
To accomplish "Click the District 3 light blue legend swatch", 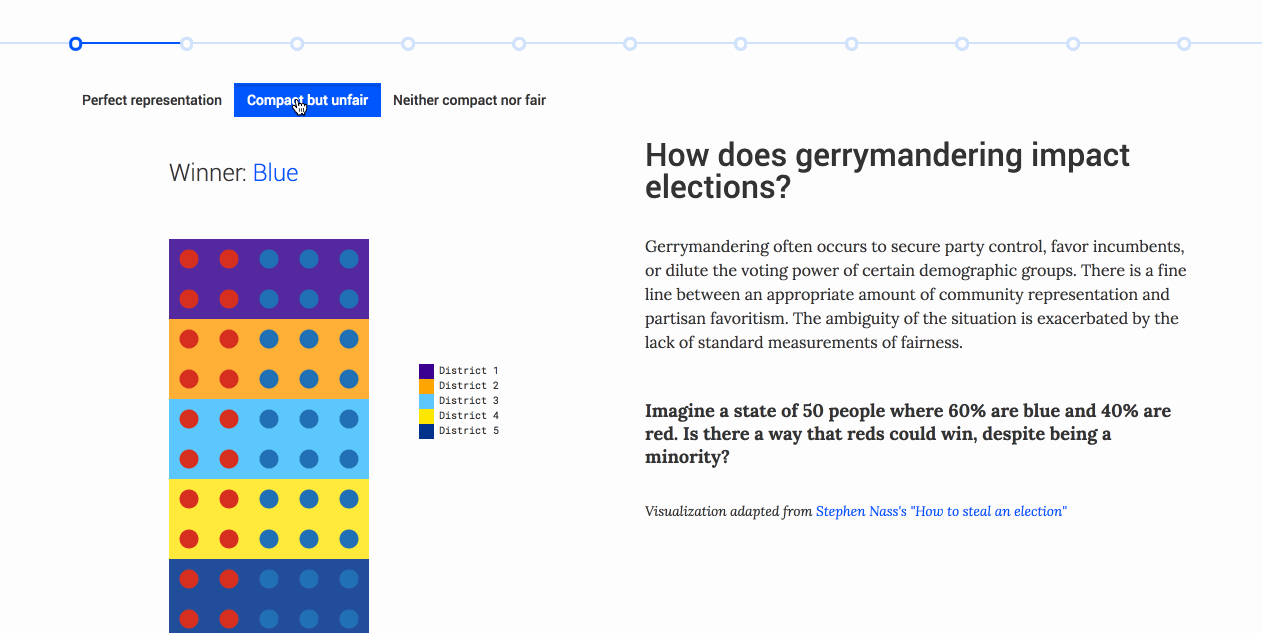I will [426, 401].
